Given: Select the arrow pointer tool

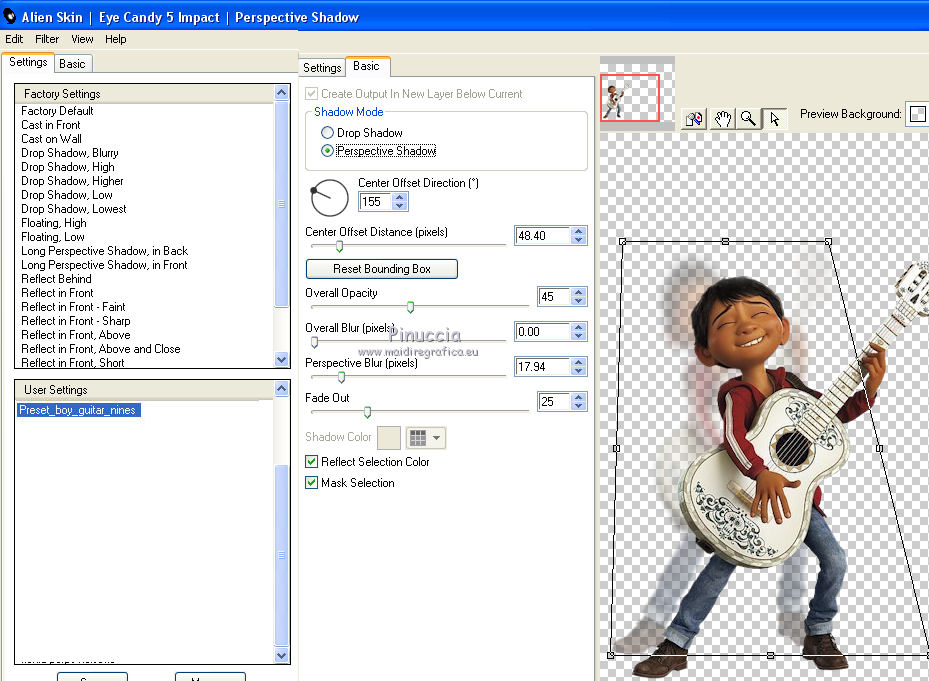Looking at the screenshot, I should [x=775, y=119].
